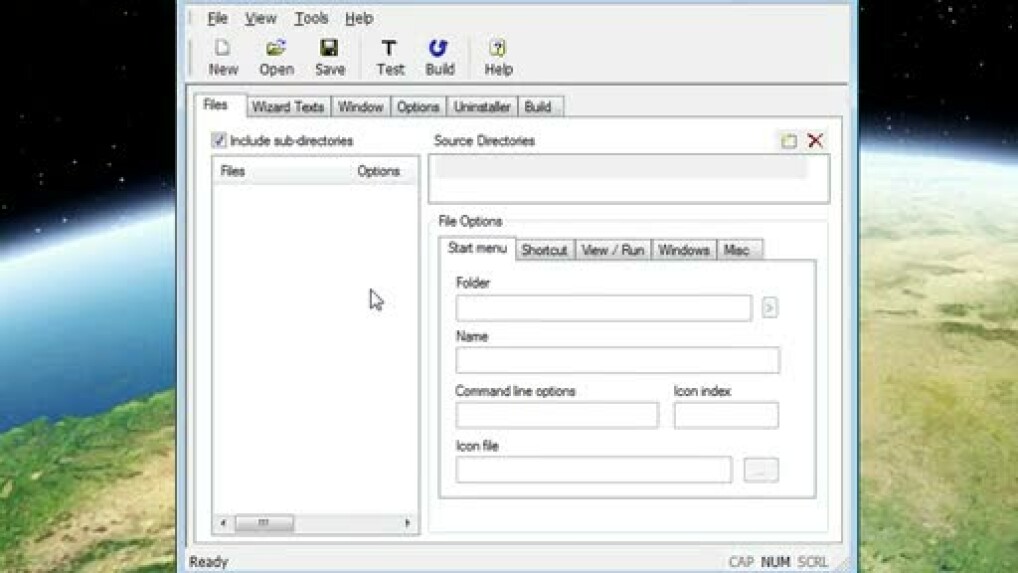Open a project using the Open icon
The height and width of the screenshot is (573, 1018).
click(x=276, y=57)
